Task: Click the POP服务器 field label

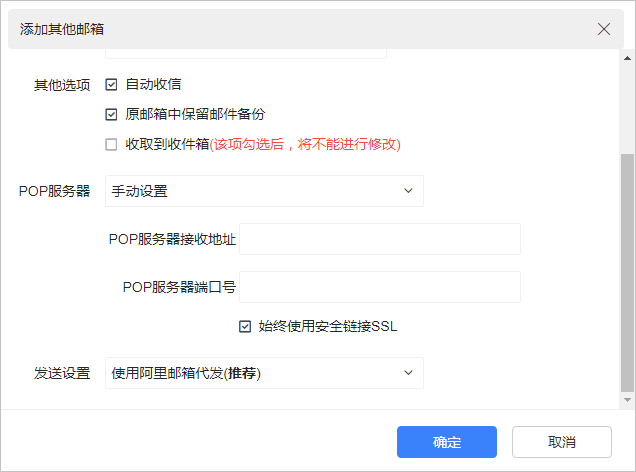Action: click(x=54, y=191)
